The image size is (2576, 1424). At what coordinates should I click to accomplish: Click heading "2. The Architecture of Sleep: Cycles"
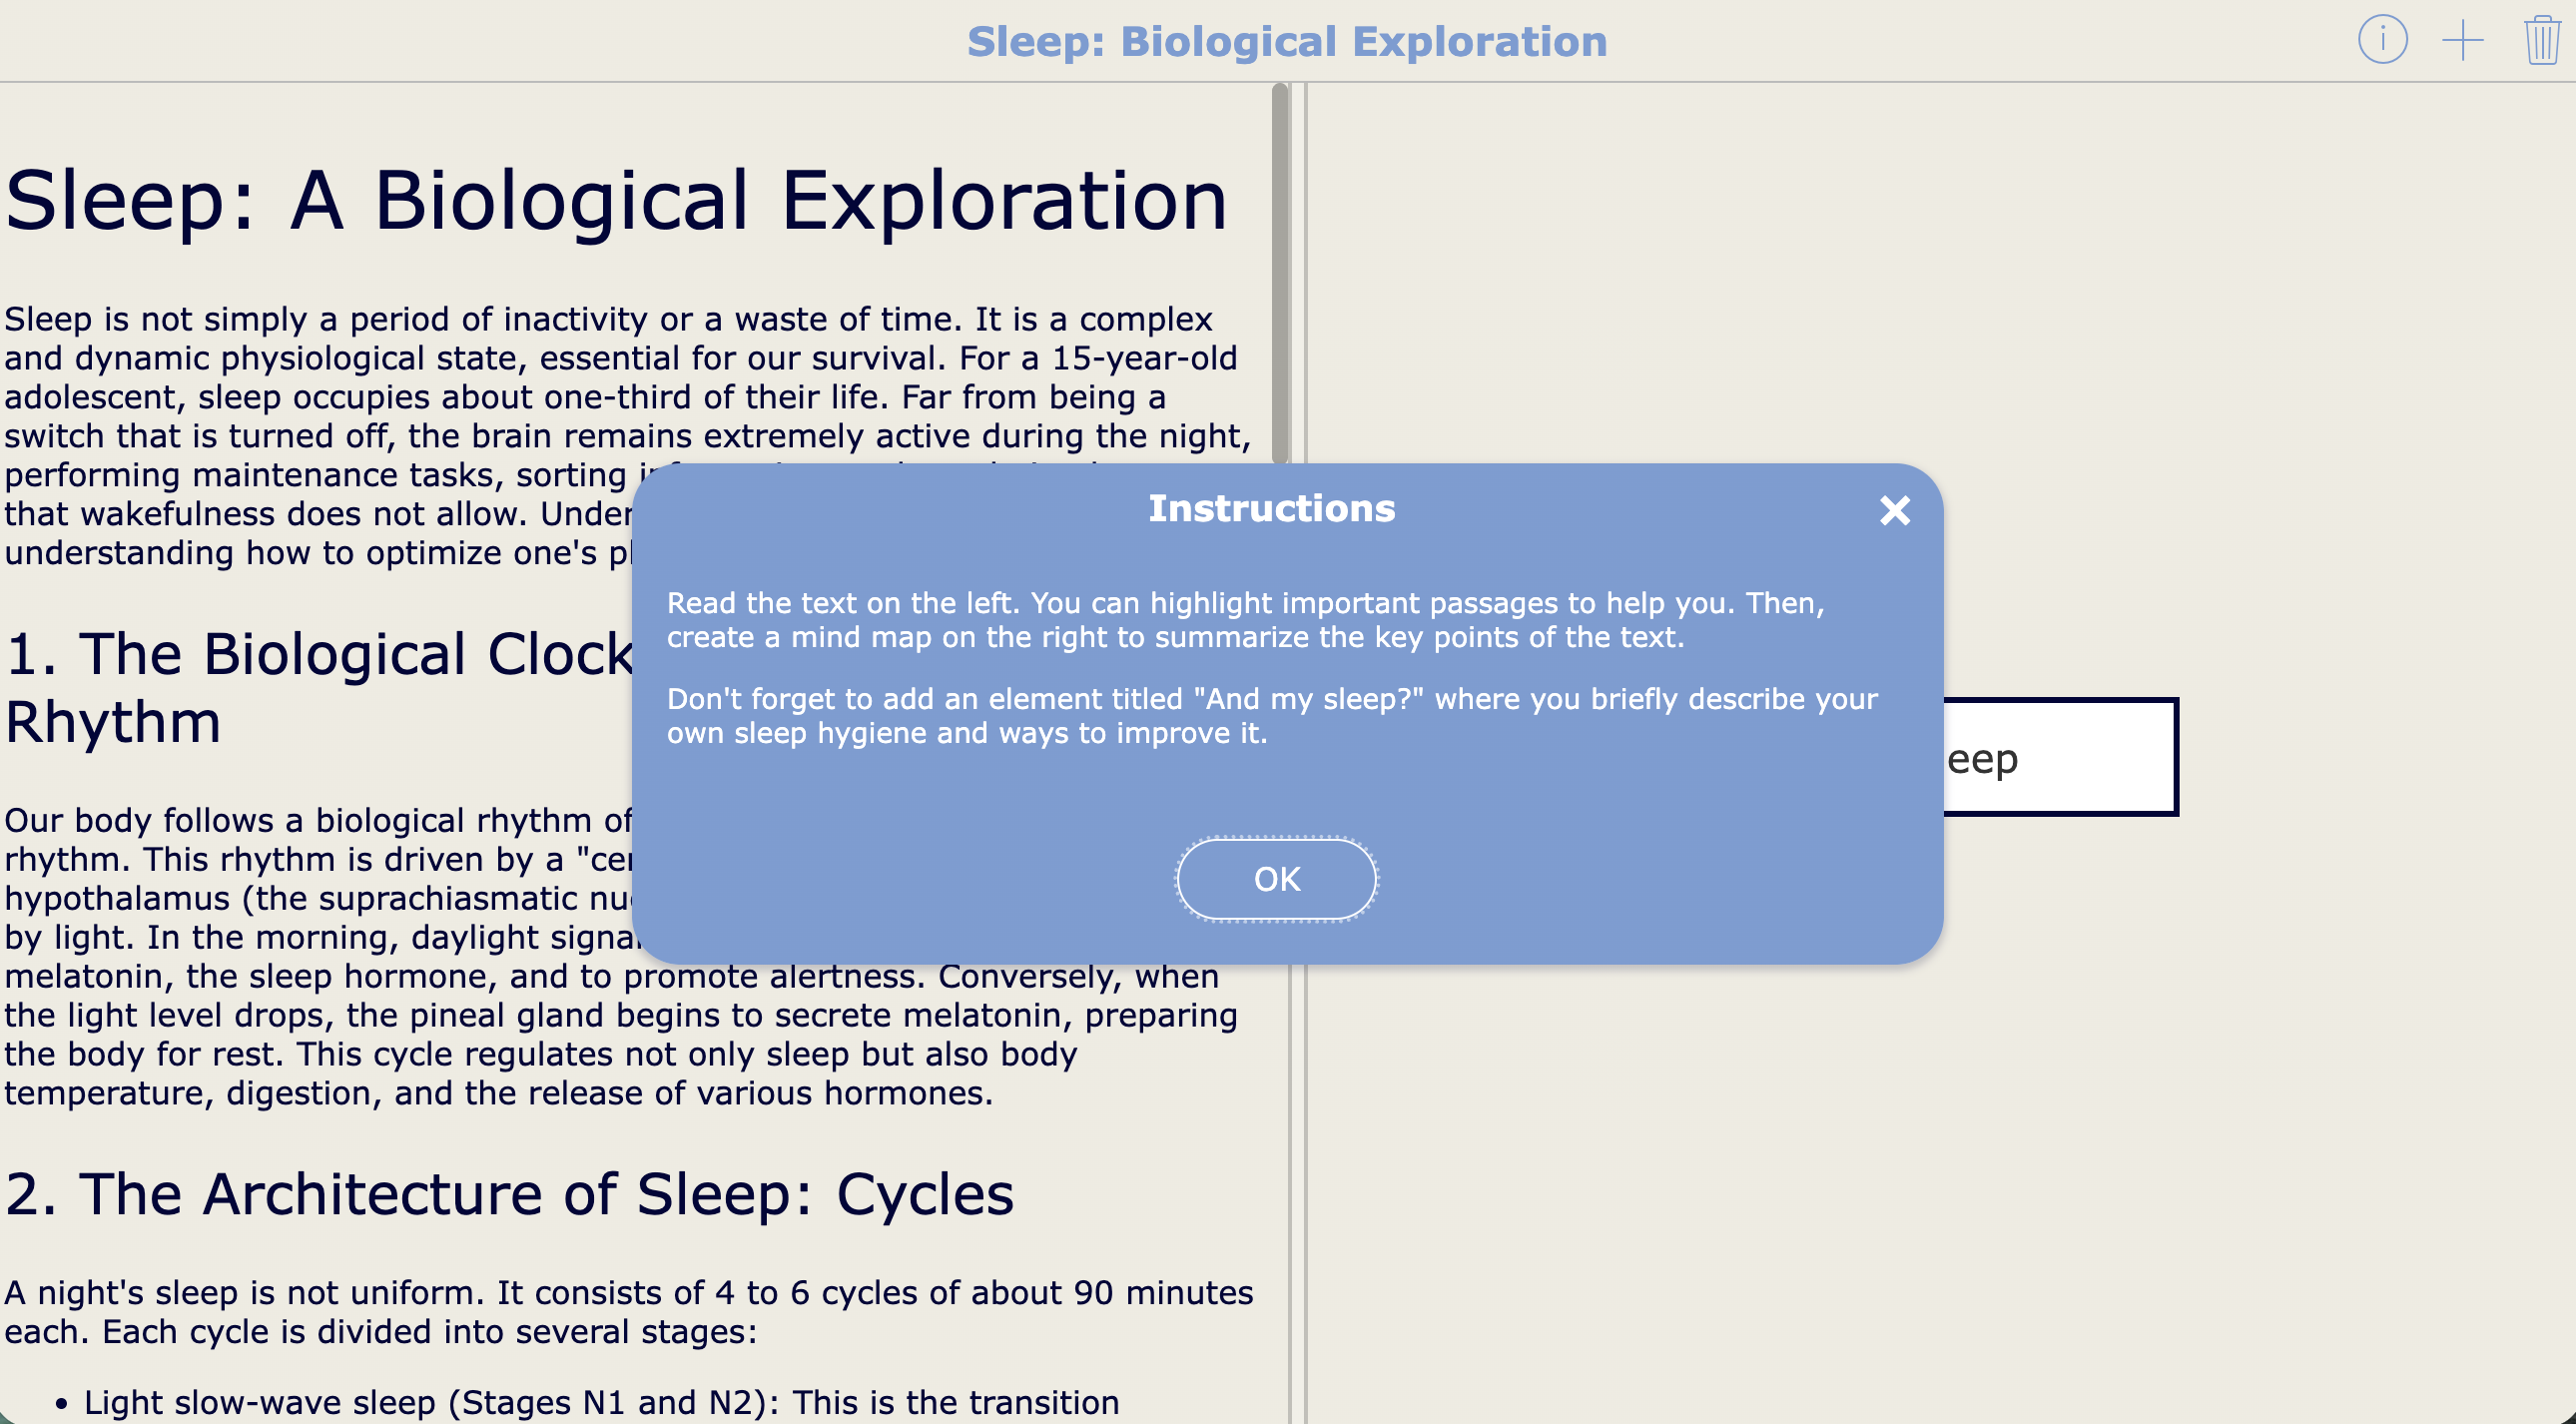pyautogui.click(x=509, y=1194)
